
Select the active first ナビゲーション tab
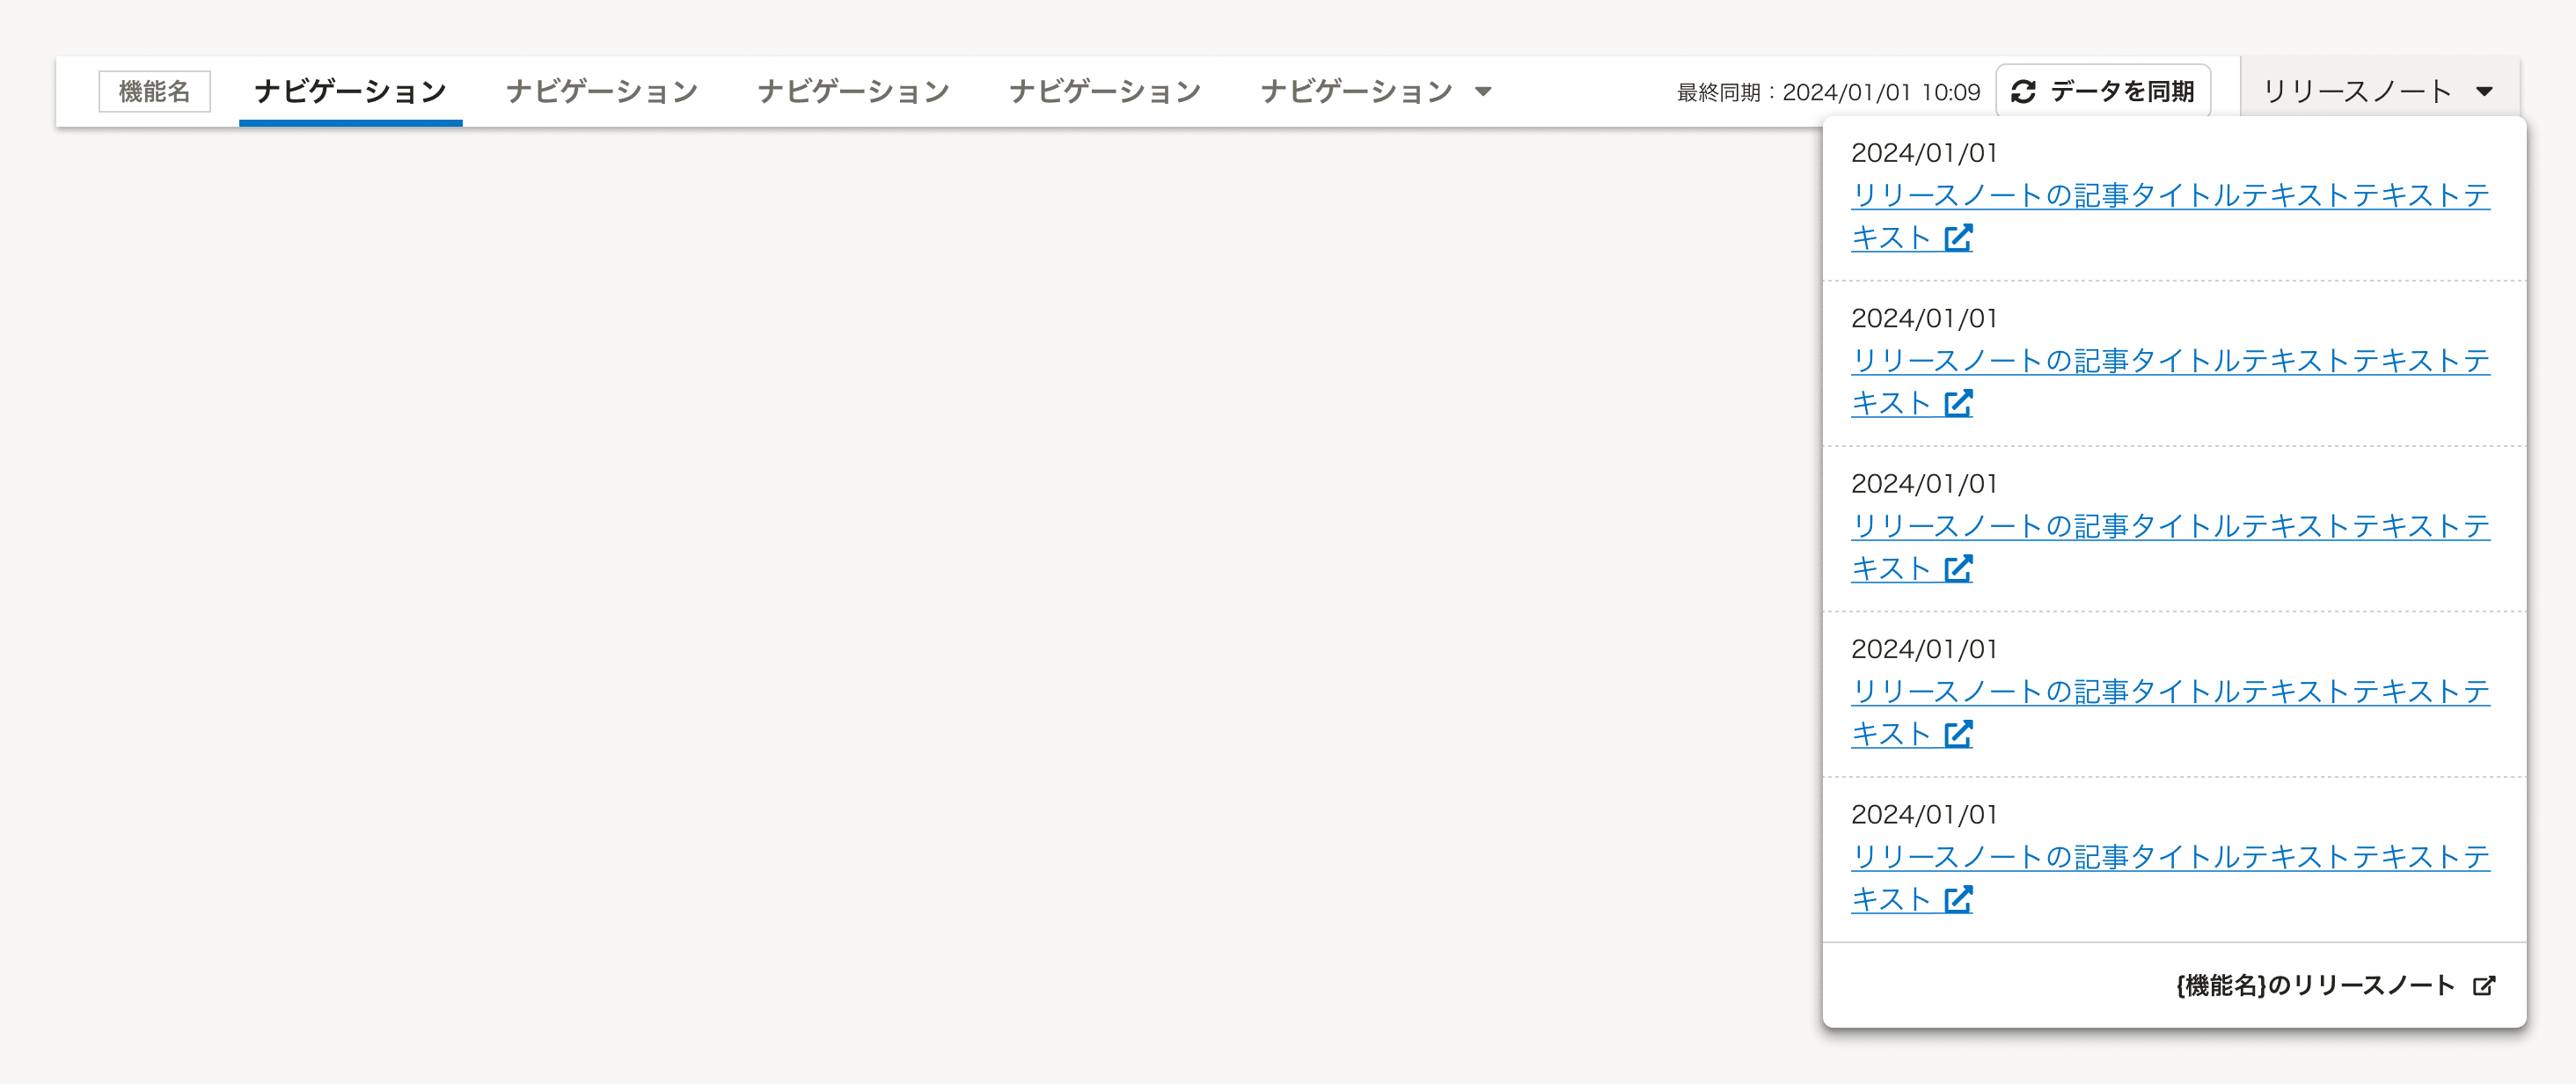[350, 92]
